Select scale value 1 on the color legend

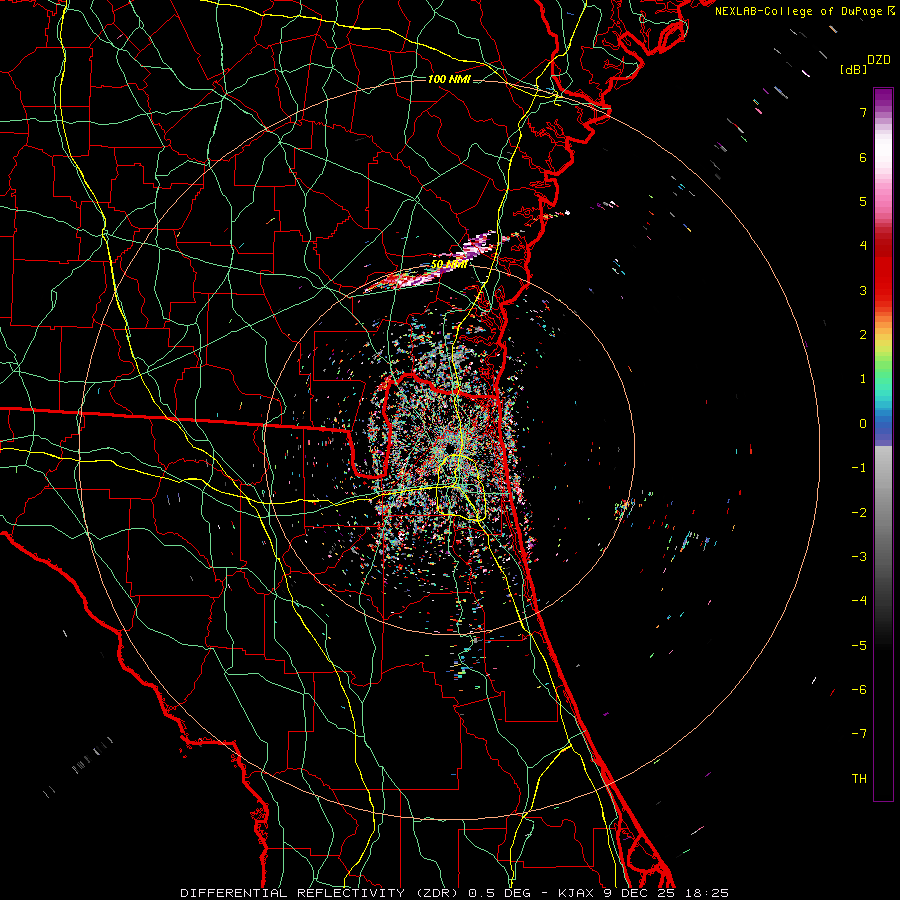(863, 379)
